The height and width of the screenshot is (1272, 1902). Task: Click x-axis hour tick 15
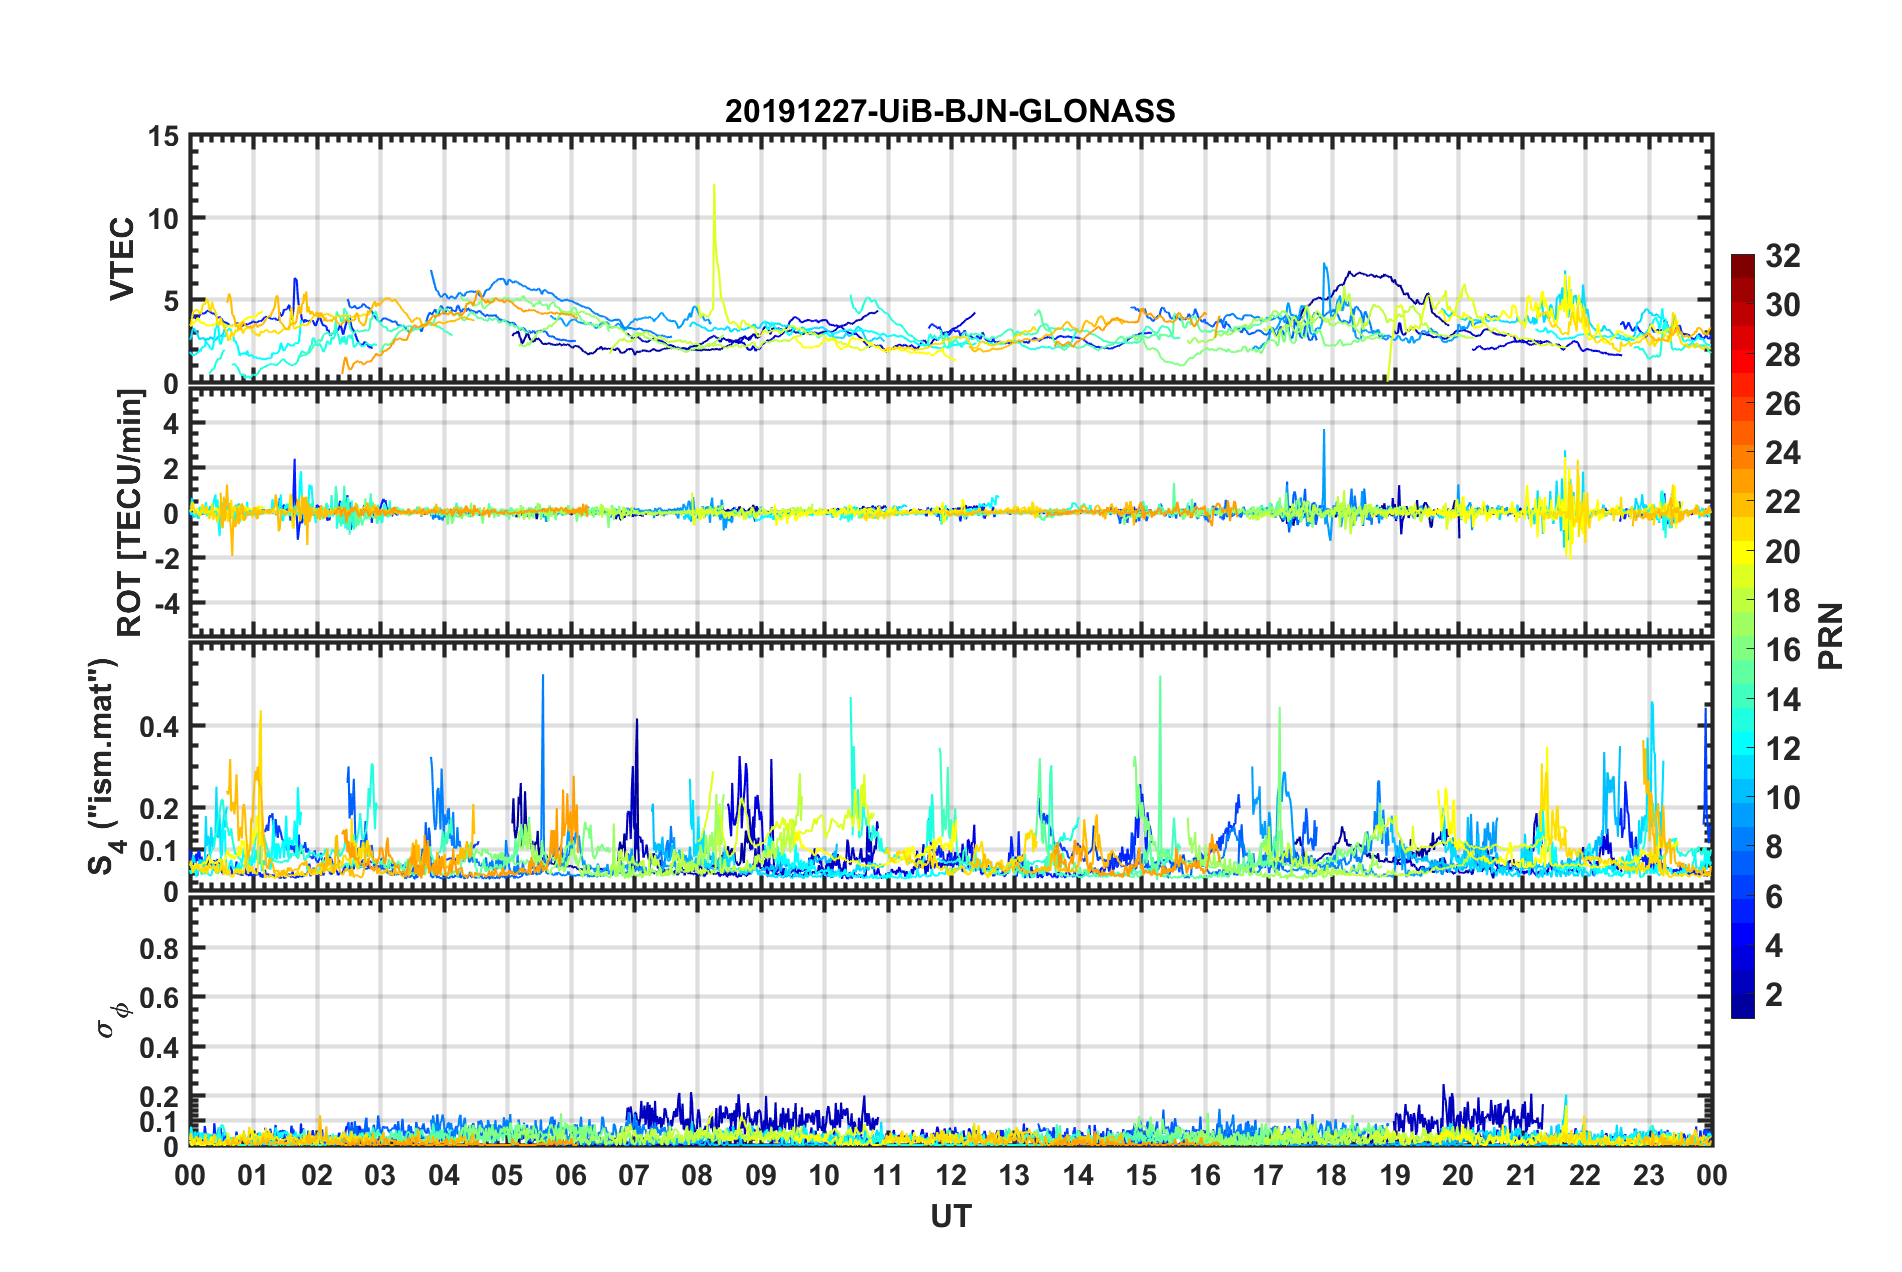1141,1175
